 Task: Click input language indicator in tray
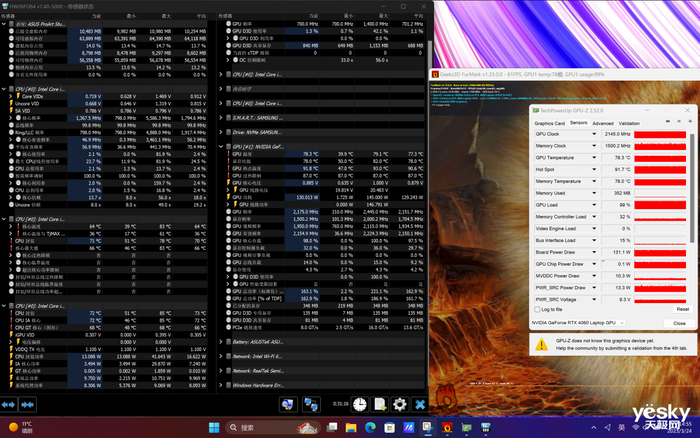coord(621,428)
